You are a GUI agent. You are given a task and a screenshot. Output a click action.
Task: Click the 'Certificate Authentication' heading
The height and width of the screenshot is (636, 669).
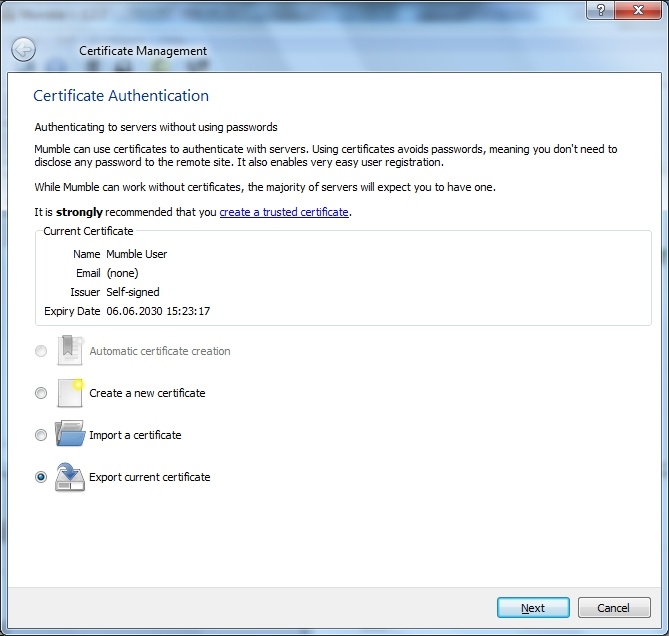[121, 96]
